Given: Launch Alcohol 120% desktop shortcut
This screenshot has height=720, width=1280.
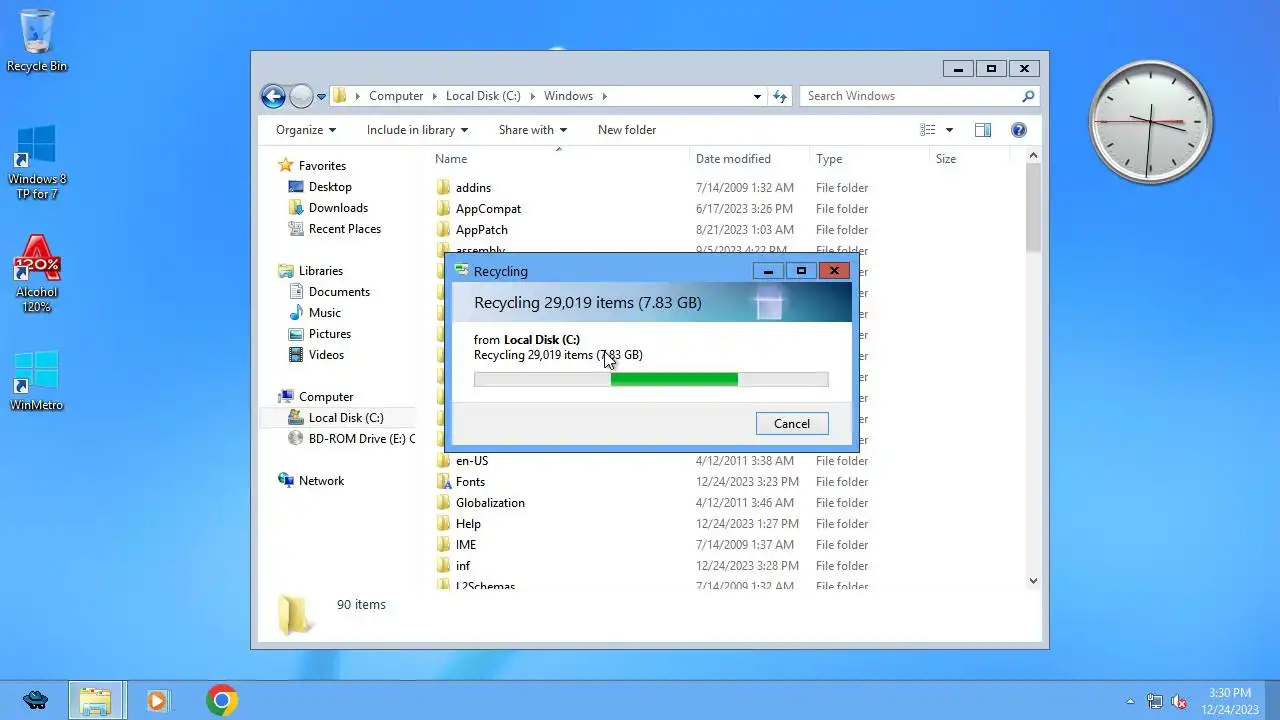Looking at the screenshot, I should 37,274.
